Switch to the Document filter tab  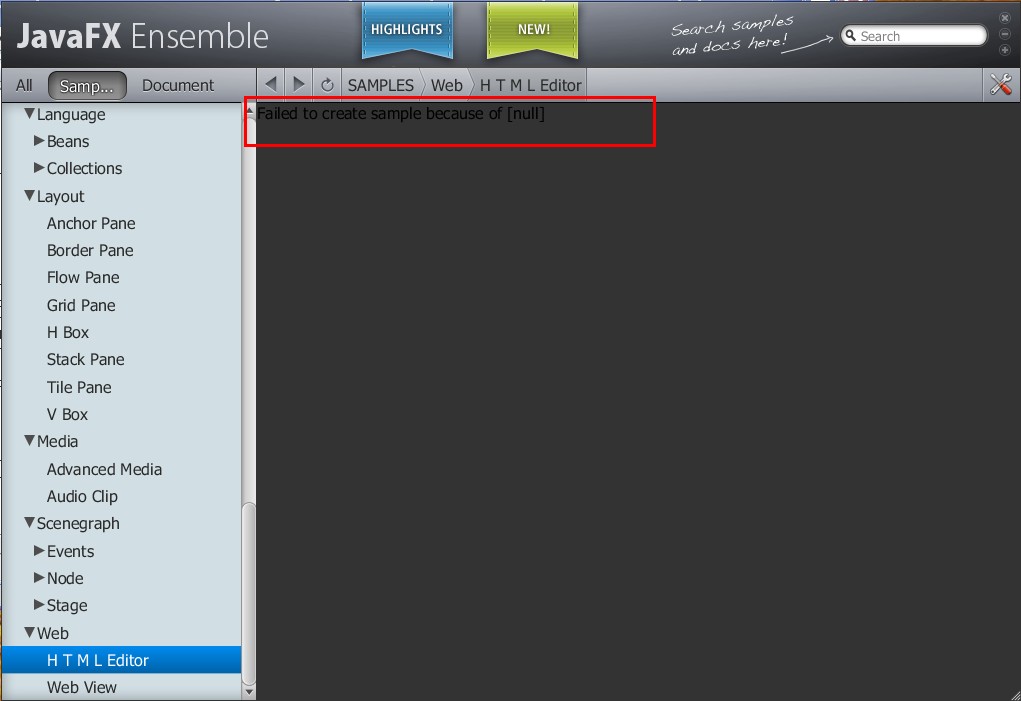[x=178, y=85]
